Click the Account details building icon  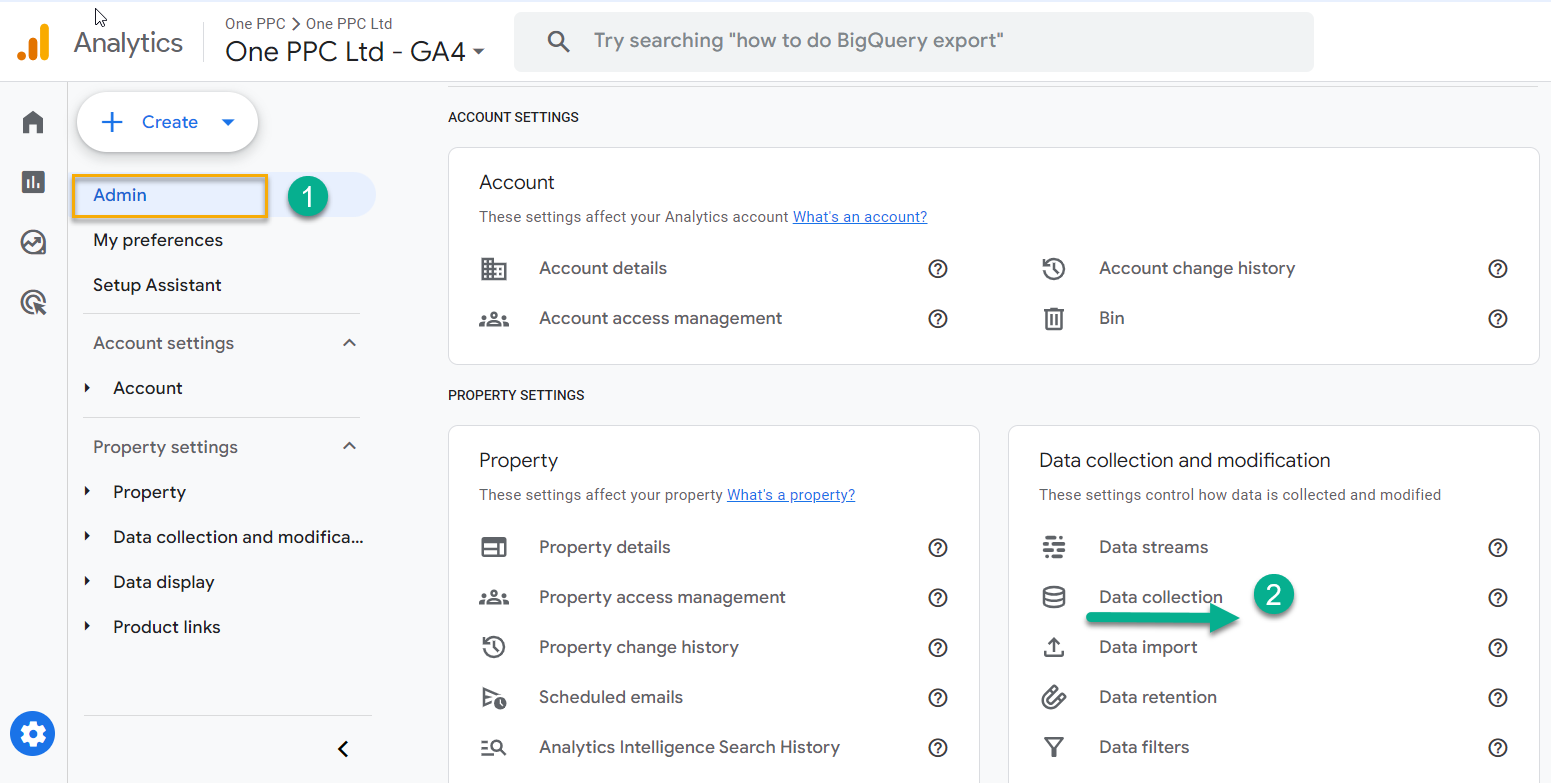[x=494, y=268]
